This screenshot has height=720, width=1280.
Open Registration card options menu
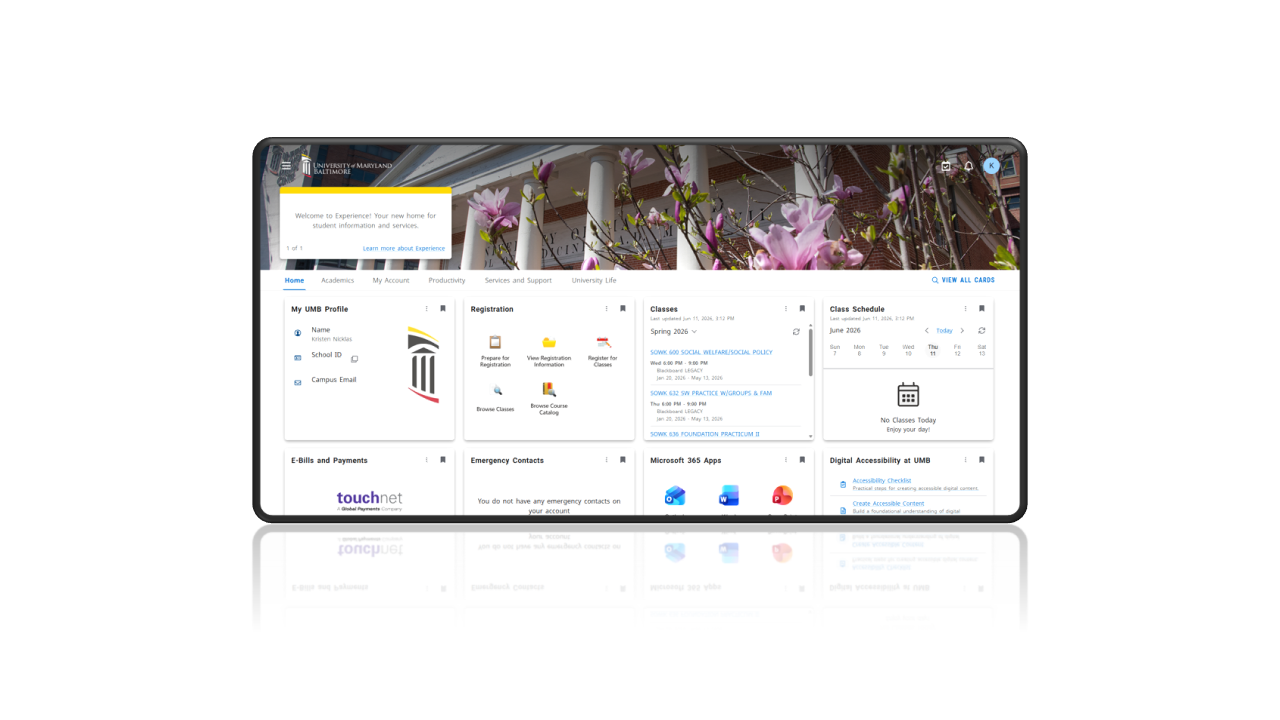pyautogui.click(x=606, y=309)
